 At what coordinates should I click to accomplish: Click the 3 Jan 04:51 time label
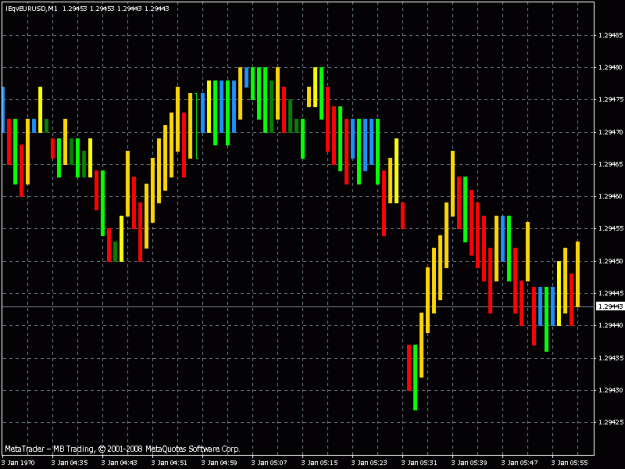pos(169,463)
